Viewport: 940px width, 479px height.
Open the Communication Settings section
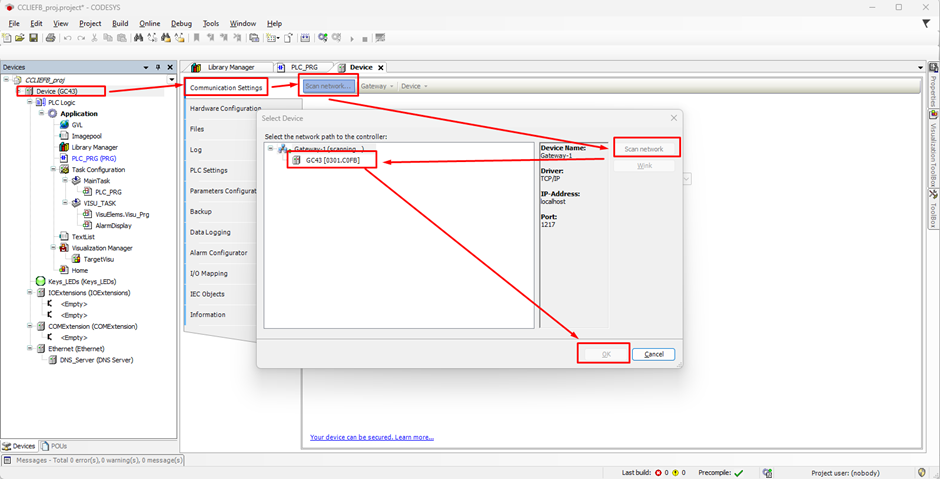pyautogui.click(x=225, y=88)
